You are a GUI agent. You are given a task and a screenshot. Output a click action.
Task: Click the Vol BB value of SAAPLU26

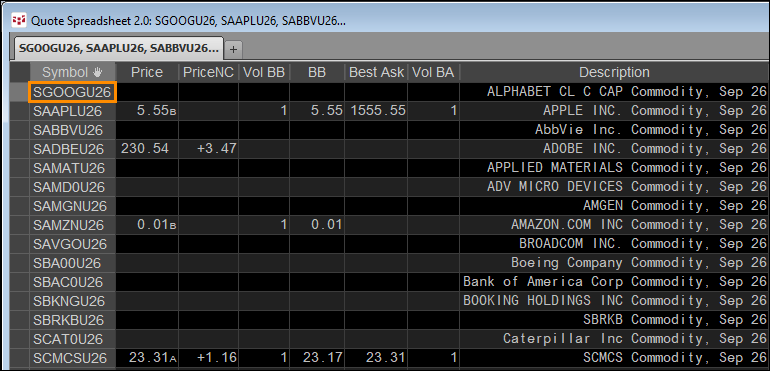pyautogui.click(x=264, y=111)
